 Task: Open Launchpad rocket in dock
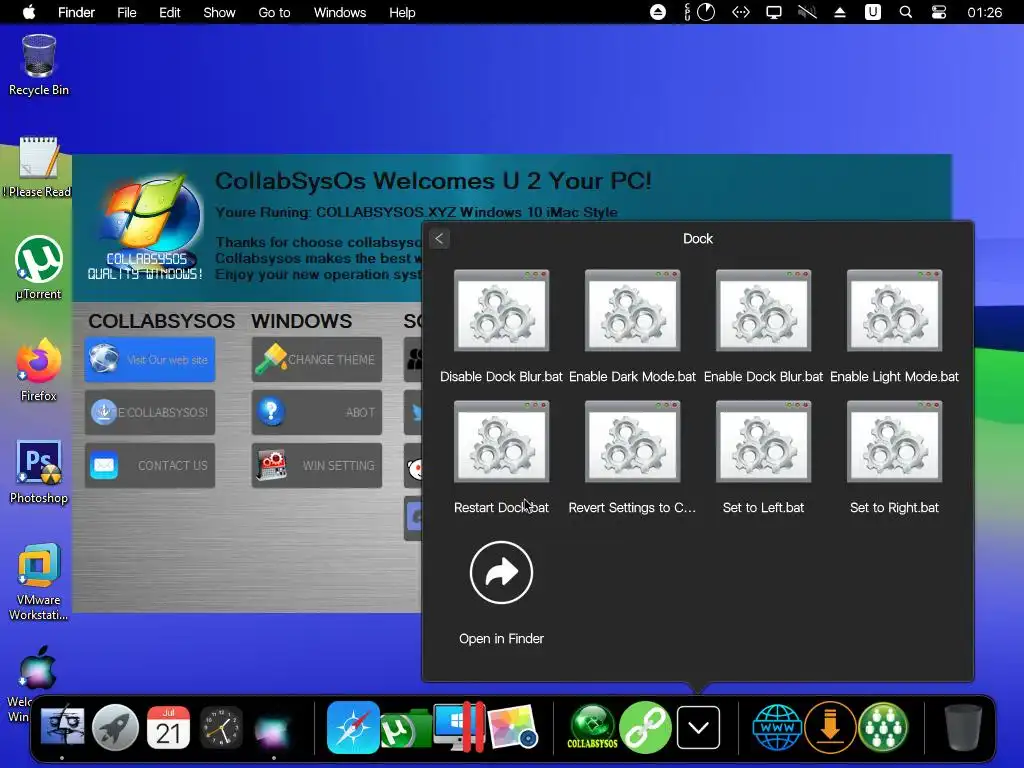pos(116,727)
